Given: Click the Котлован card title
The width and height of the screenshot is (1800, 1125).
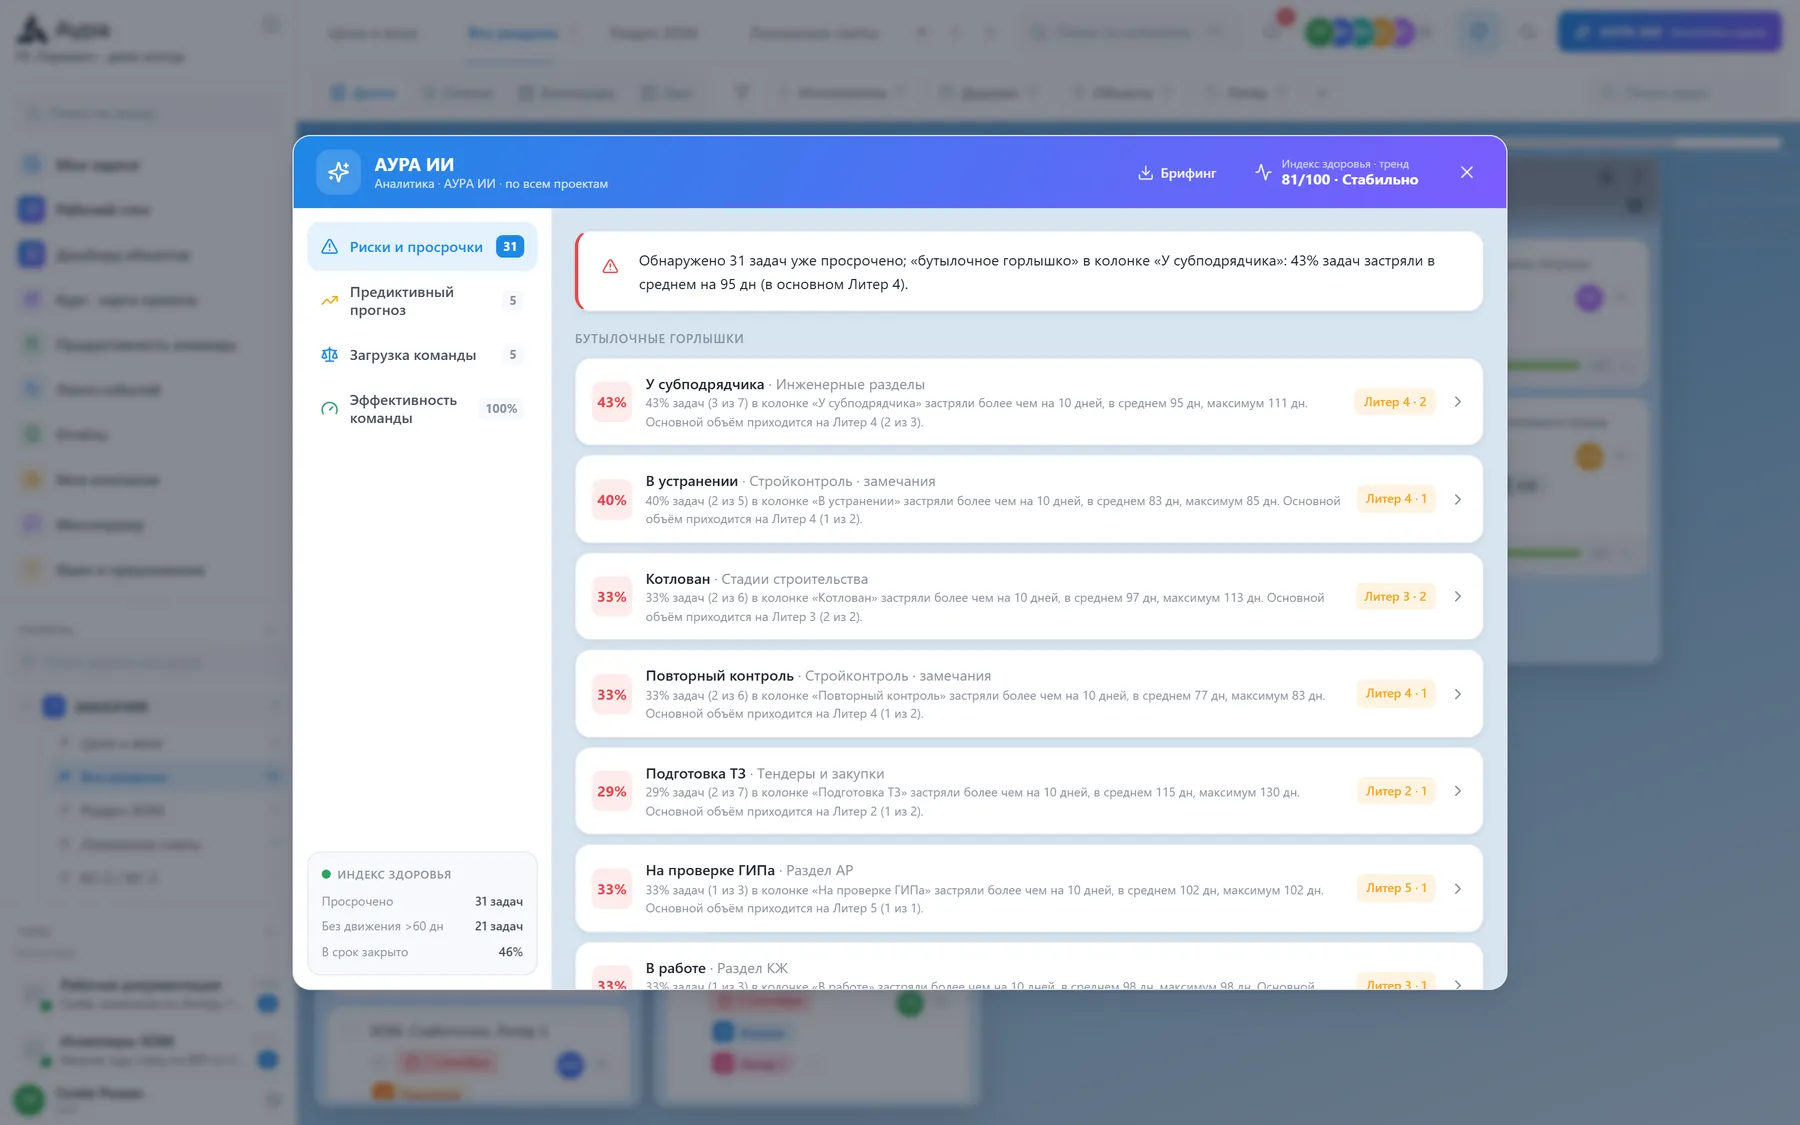Looking at the screenshot, I should click(x=677, y=579).
